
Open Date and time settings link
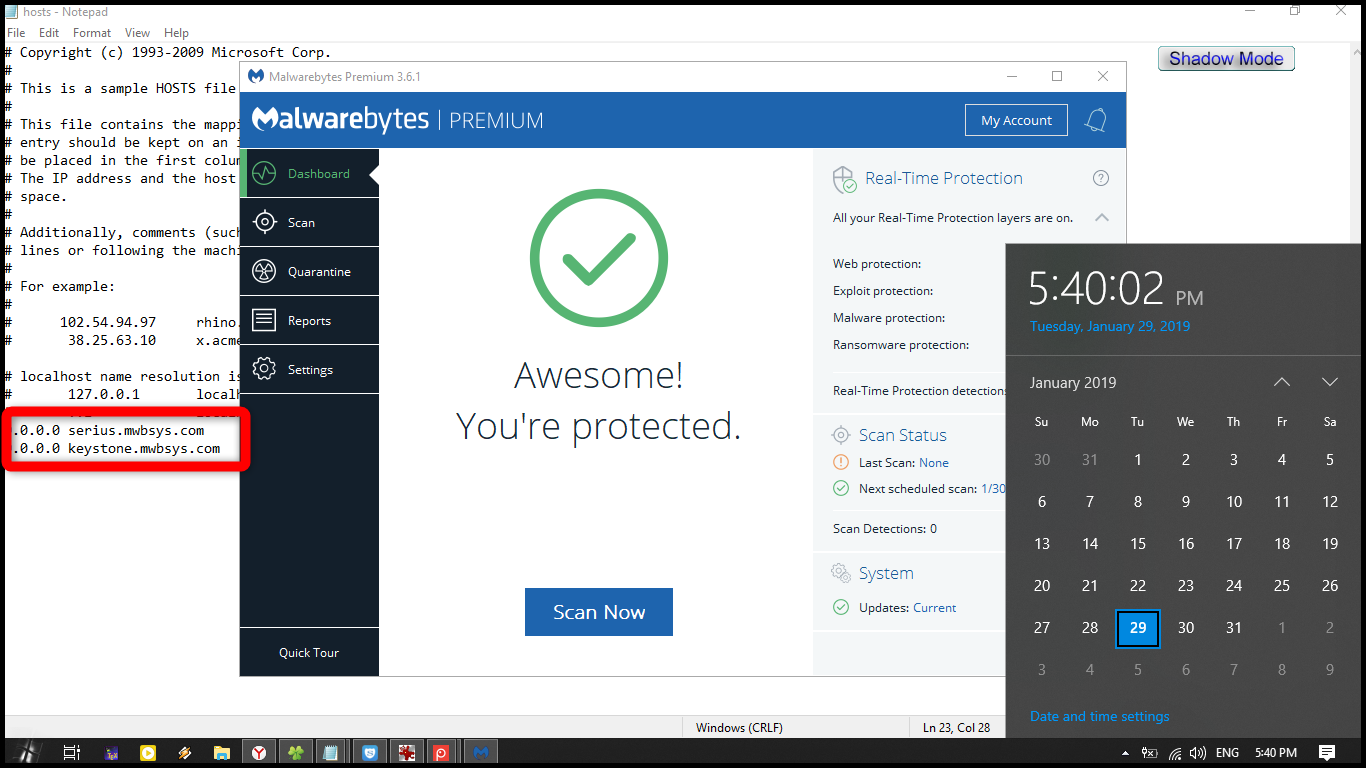(1099, 716)
